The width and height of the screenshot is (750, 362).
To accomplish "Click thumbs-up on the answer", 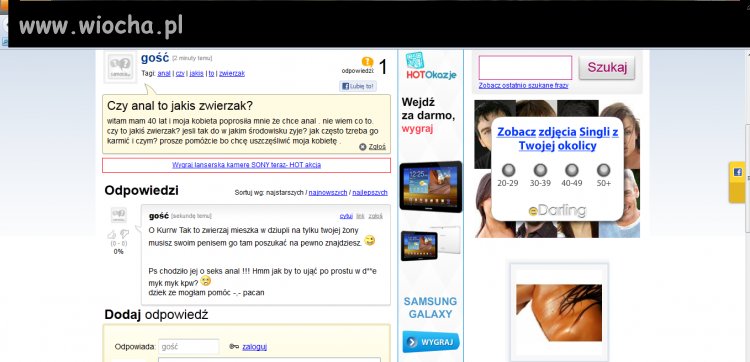I will tap(112, 234).
